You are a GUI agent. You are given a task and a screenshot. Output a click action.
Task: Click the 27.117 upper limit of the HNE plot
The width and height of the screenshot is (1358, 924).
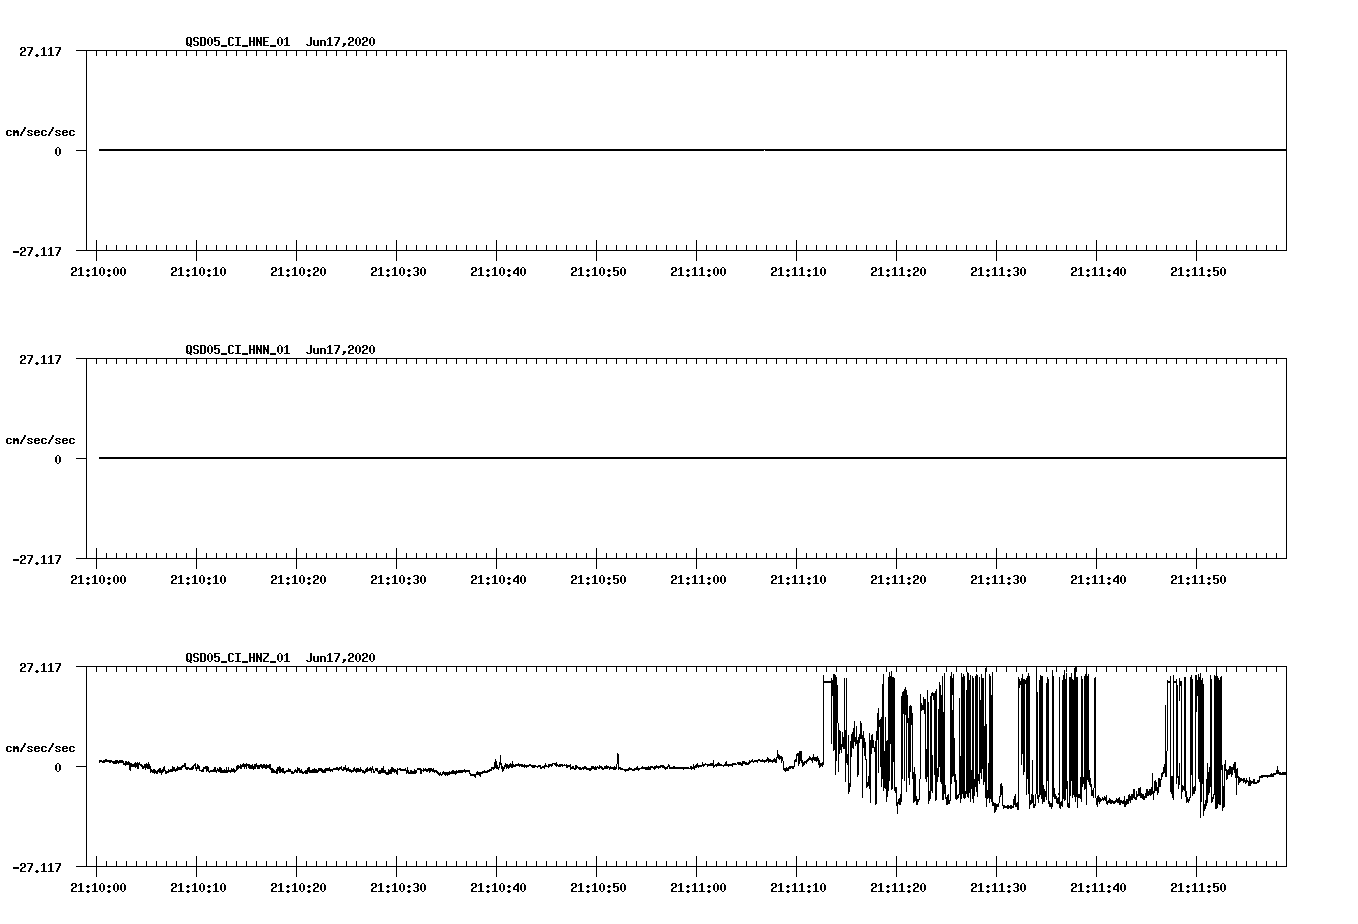[x=40, y=51]
